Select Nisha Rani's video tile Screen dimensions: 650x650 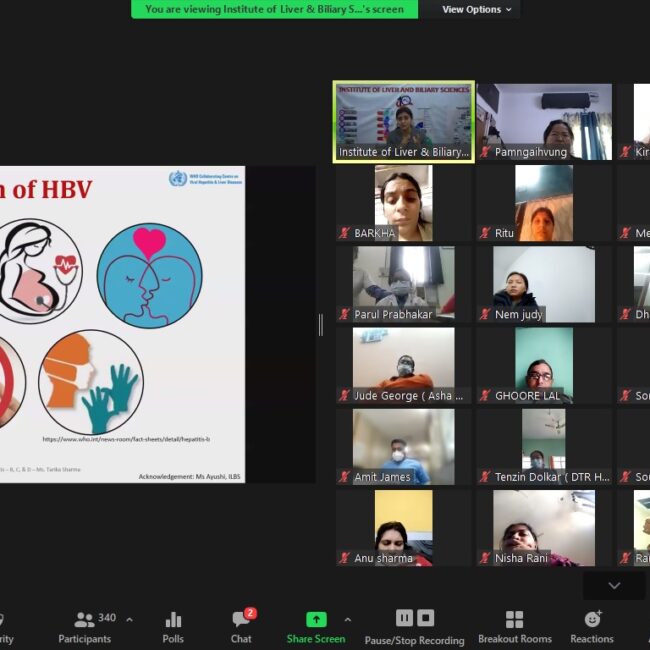point(543,526)
